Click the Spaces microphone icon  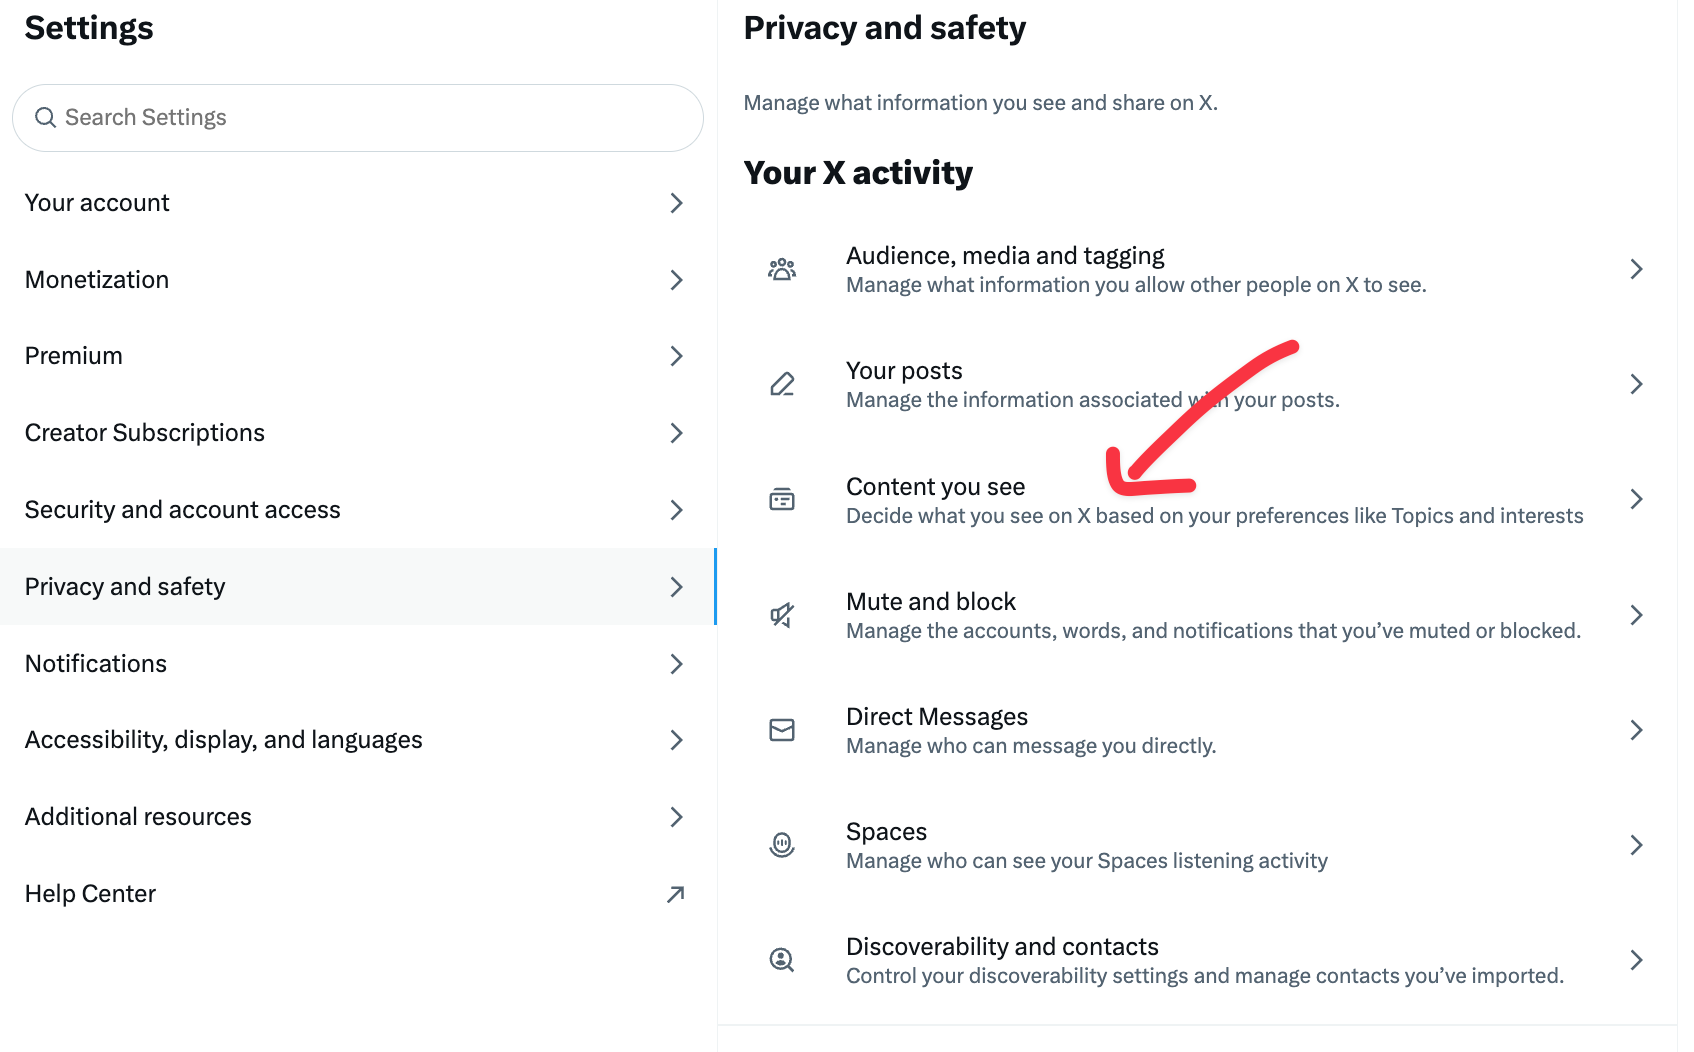782,845
